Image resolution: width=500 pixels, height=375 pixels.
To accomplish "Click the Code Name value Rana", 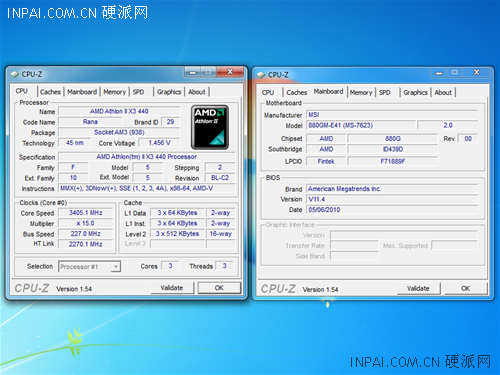I will pos(90,122).
